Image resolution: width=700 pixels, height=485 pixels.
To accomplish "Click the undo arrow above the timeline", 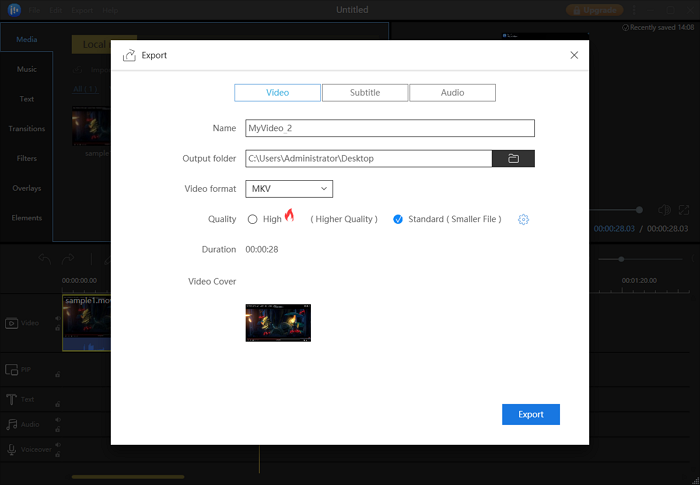I will pos(44,260).
